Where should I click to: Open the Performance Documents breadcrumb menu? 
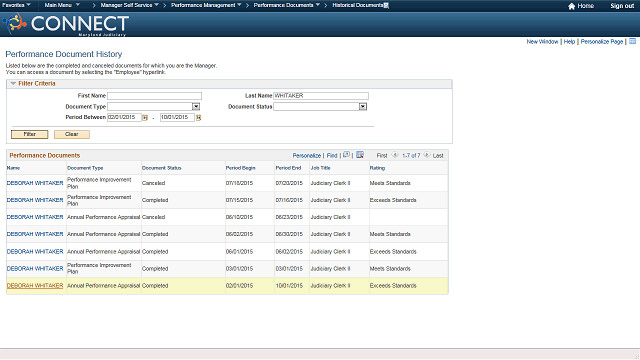click(287, 5)
